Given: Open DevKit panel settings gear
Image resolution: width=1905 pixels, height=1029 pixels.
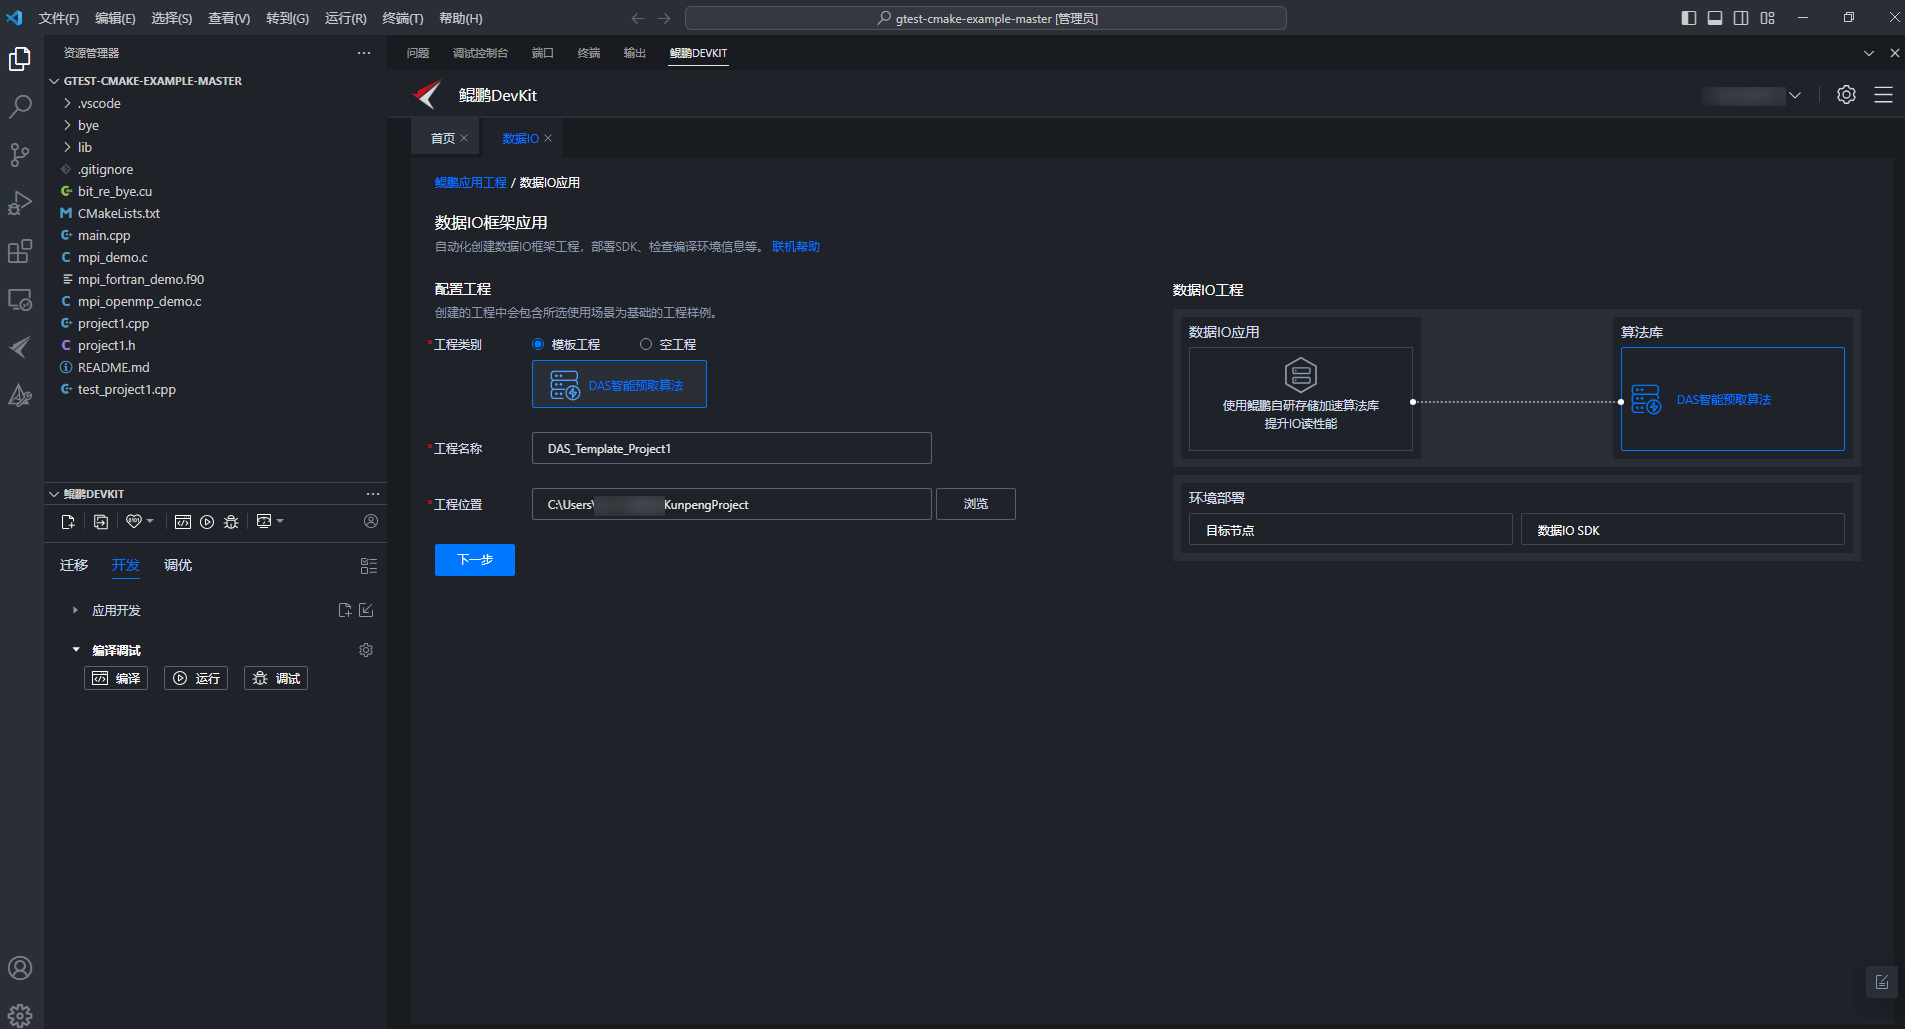Looking at the screenshot, I should pyautogui.click(x=1847, y=95).
